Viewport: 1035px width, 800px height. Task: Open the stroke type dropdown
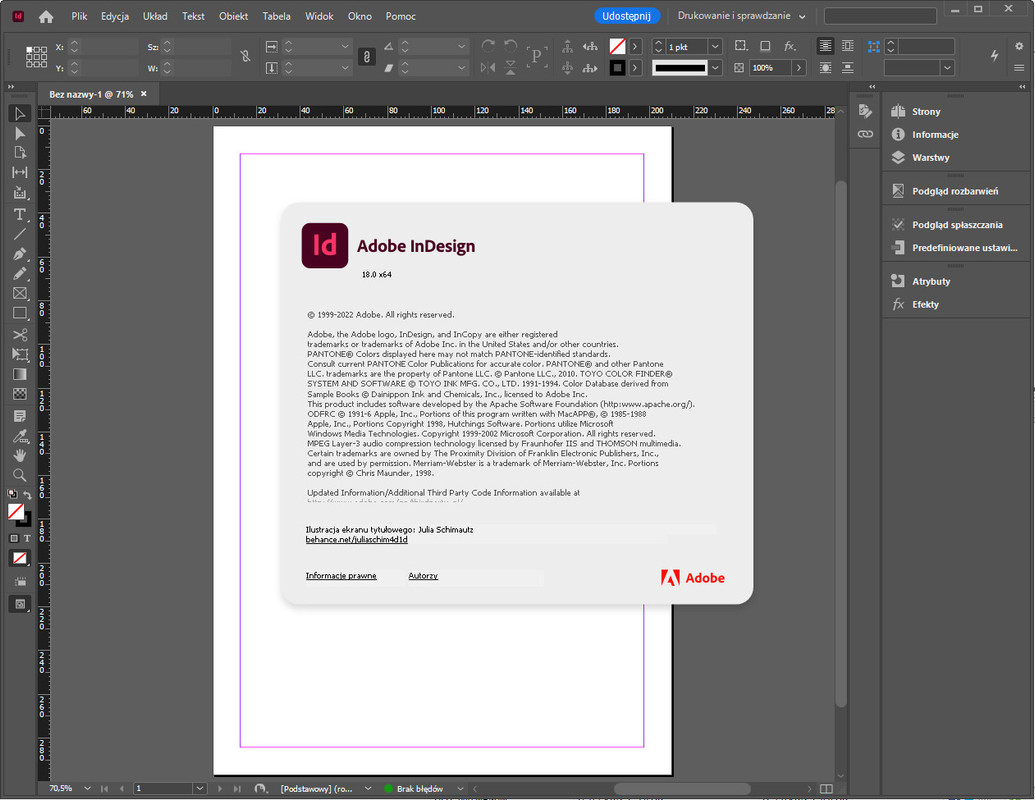coord(715,67)
